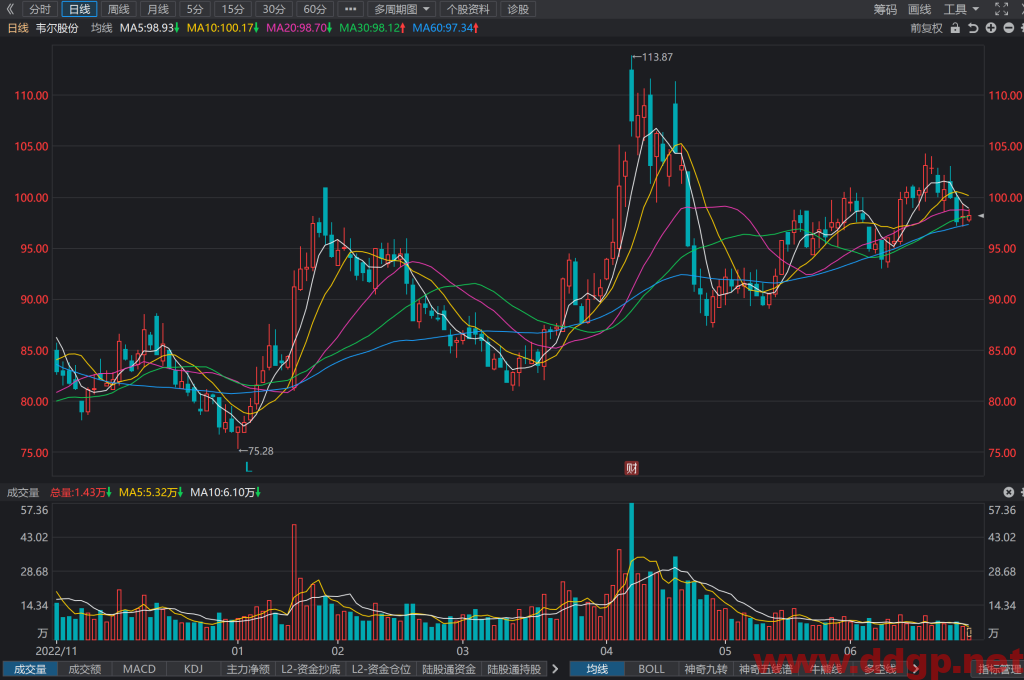Viewport: 1024px width, 680px height.
Task: Click the 总量:1.43万 volume value
Action: (x=81, y=492)
